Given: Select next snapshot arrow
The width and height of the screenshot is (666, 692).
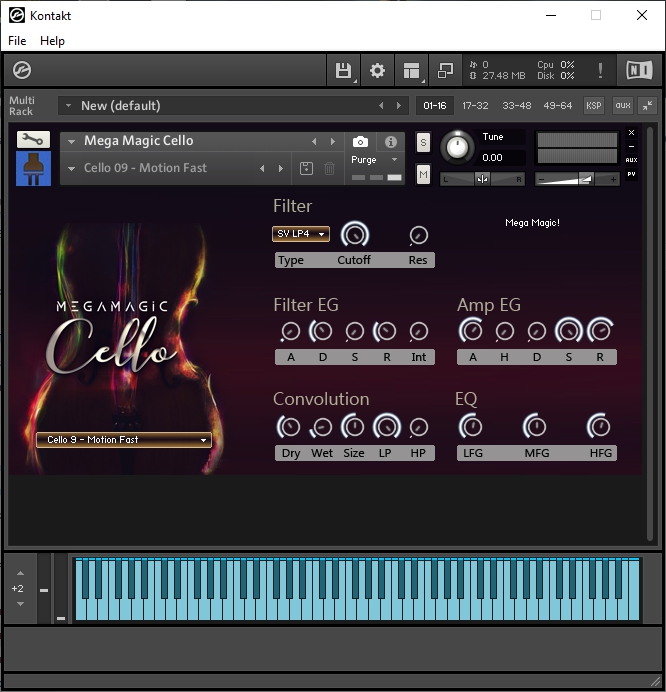Looking at the screenshot, I should click(x=281, y=169).
